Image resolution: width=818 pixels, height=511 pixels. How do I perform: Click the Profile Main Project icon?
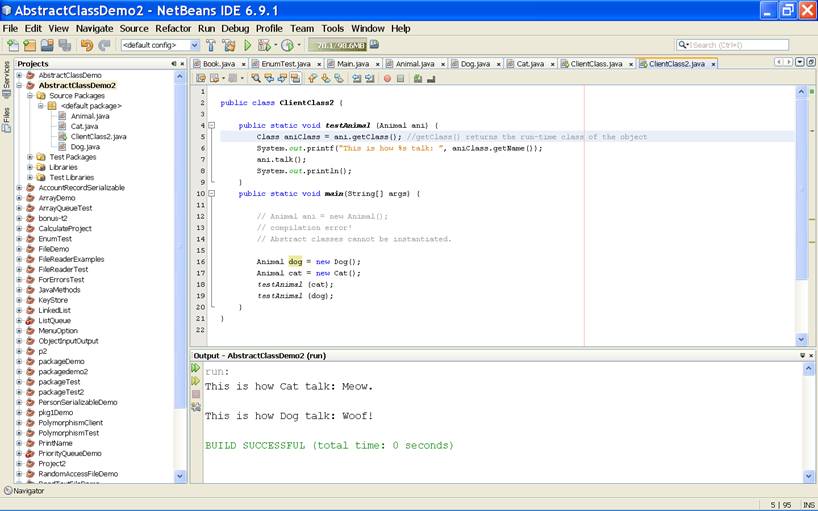(286, 45)
